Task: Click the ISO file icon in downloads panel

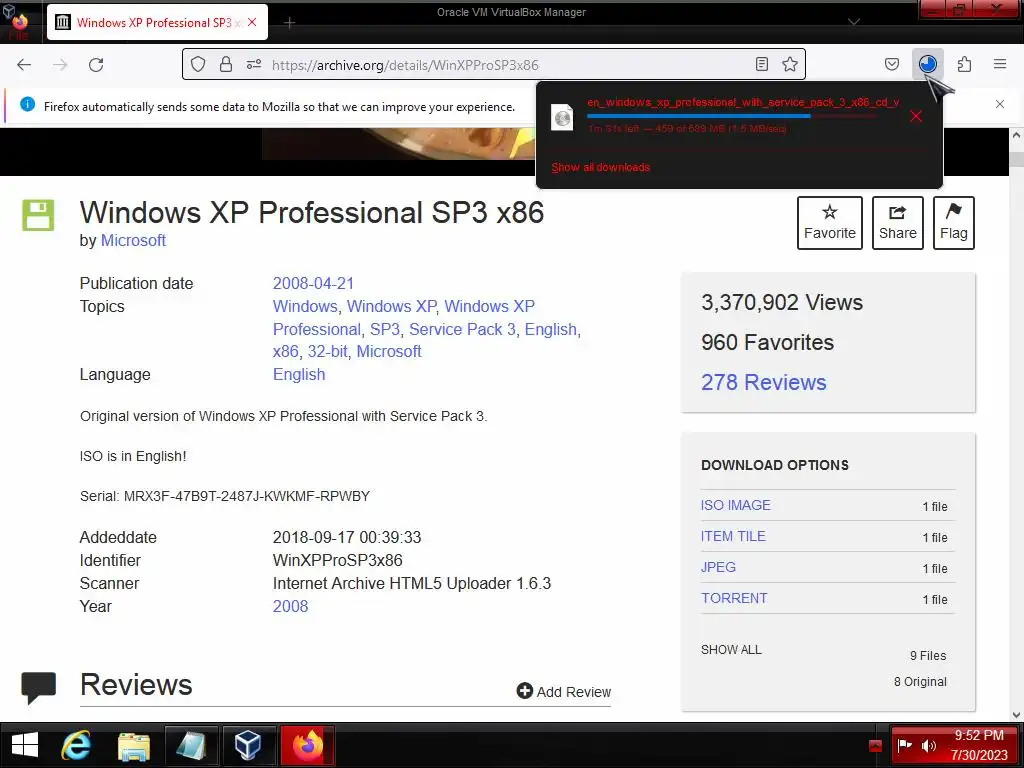Action: coord(562,118)
